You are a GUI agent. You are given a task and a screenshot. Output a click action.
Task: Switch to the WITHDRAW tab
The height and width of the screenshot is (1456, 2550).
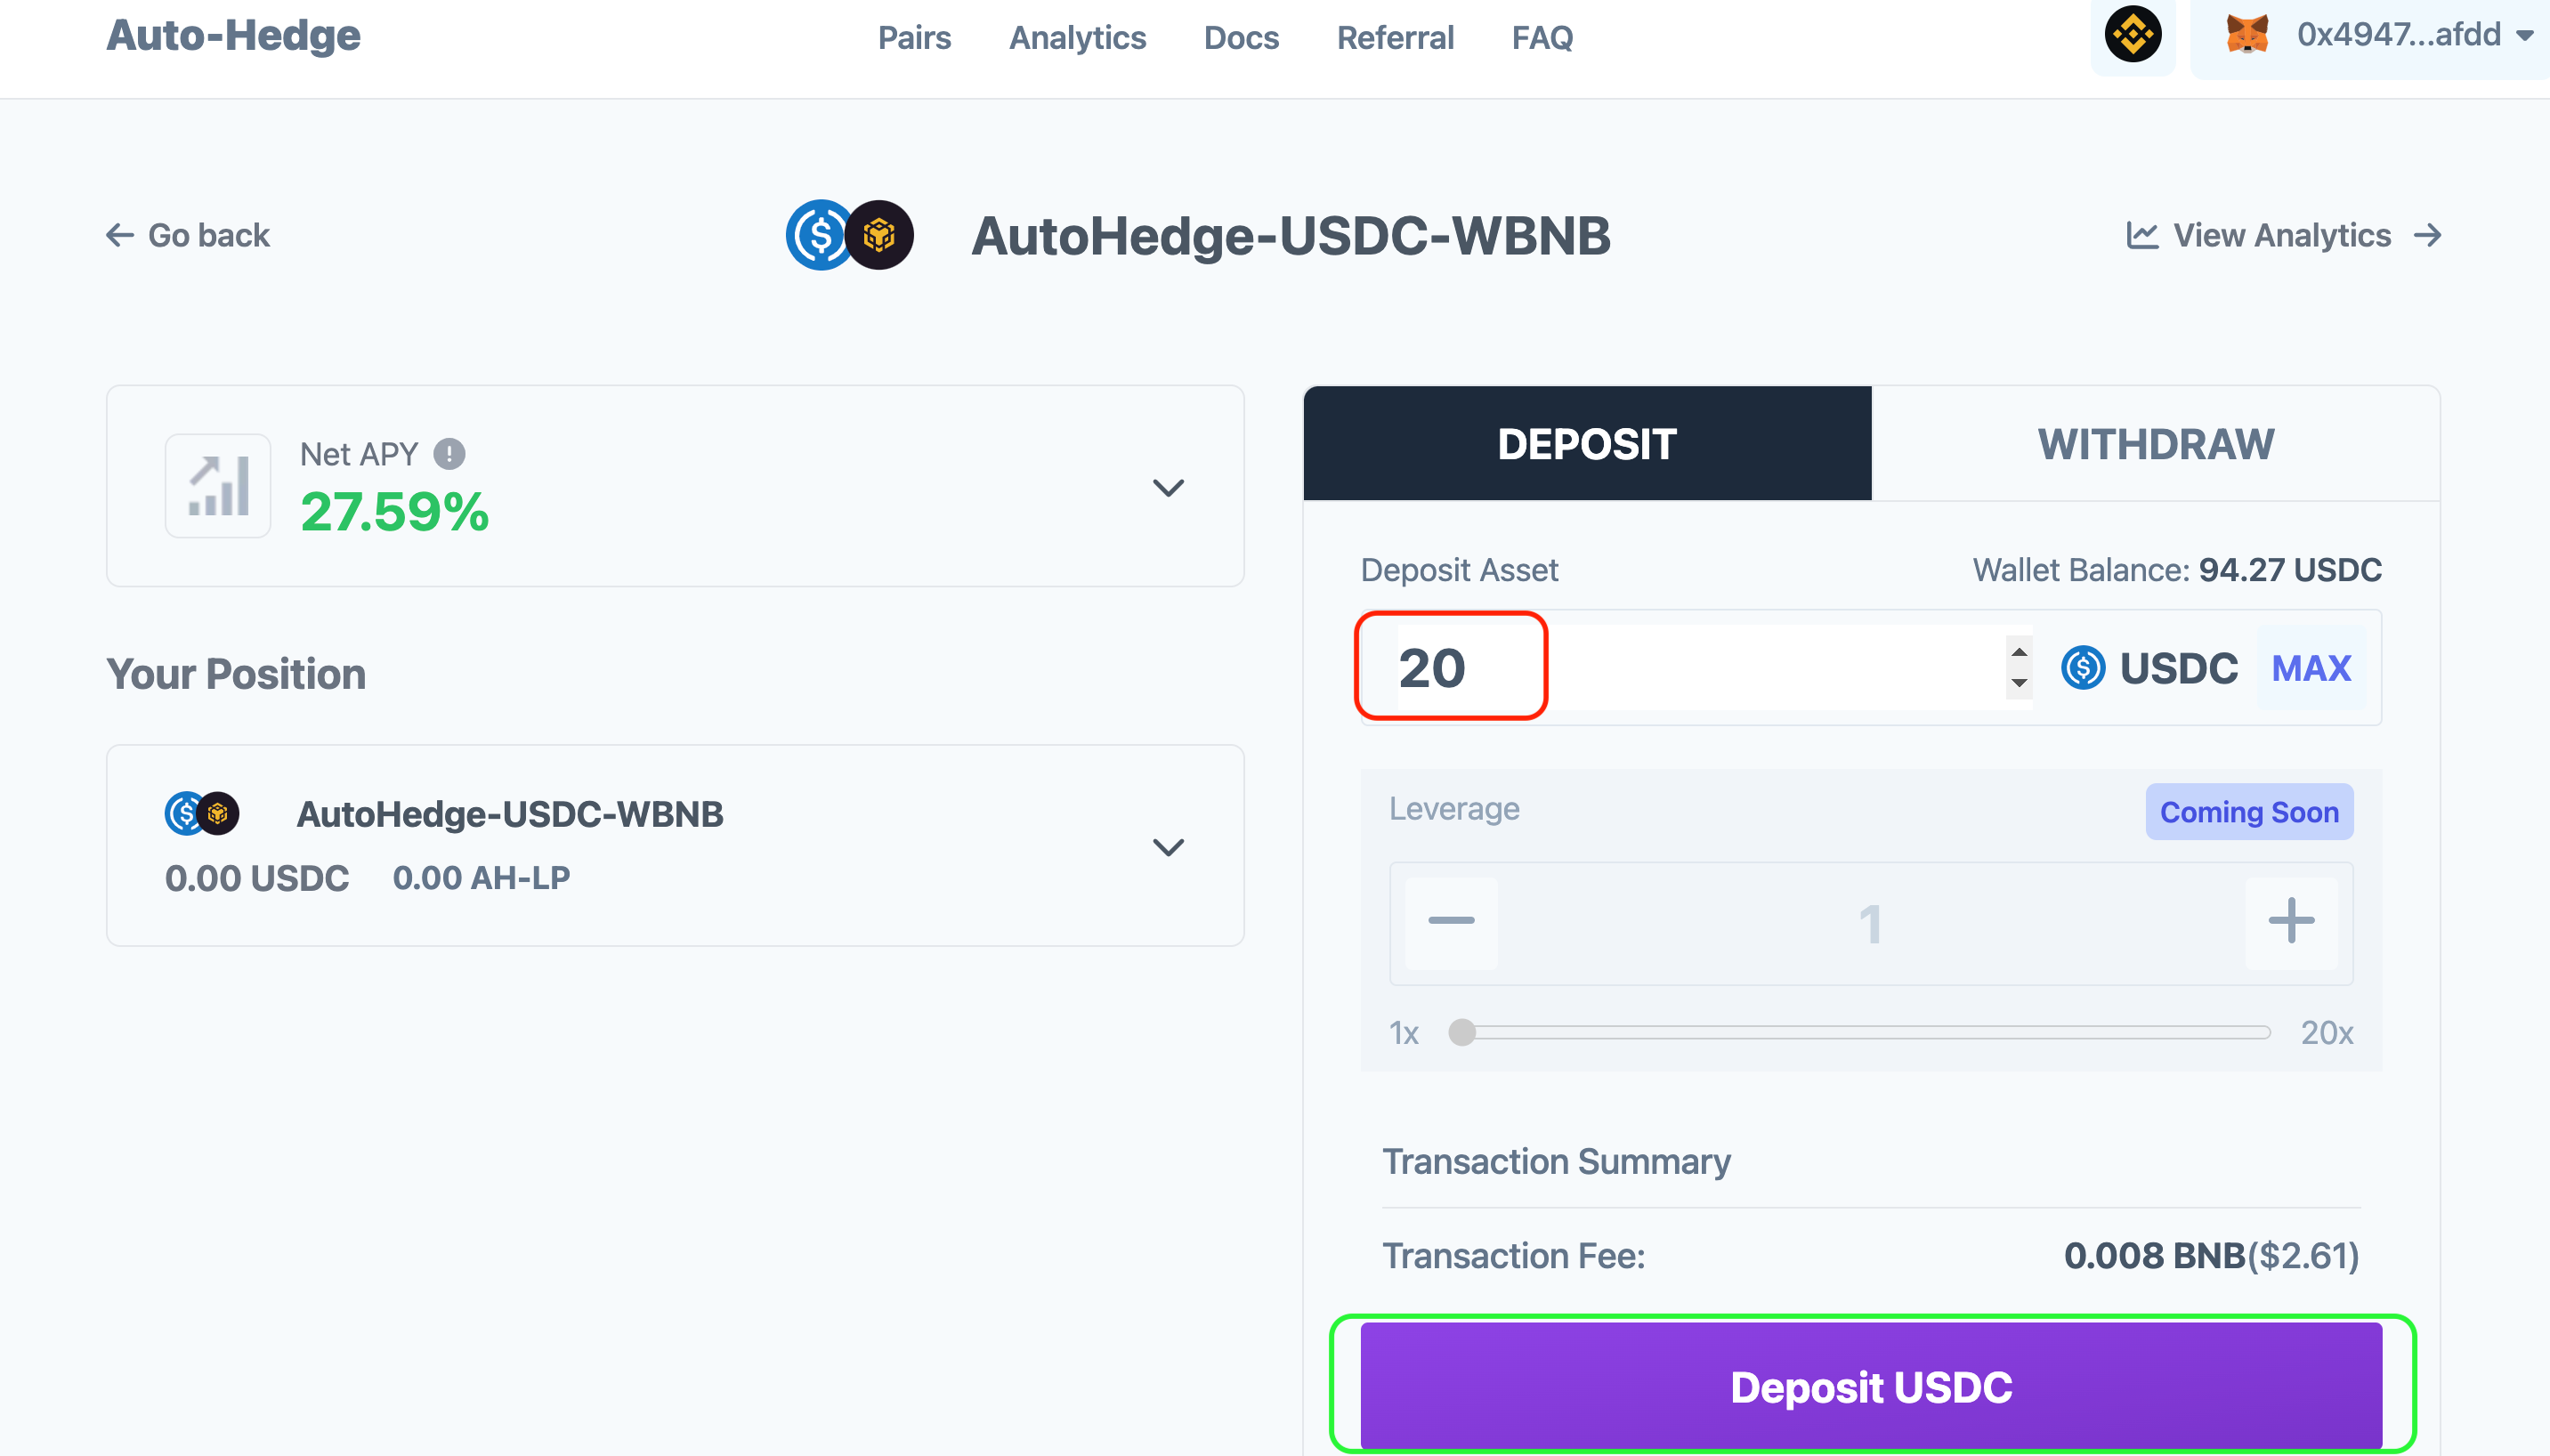click(x=2155, y=444)
